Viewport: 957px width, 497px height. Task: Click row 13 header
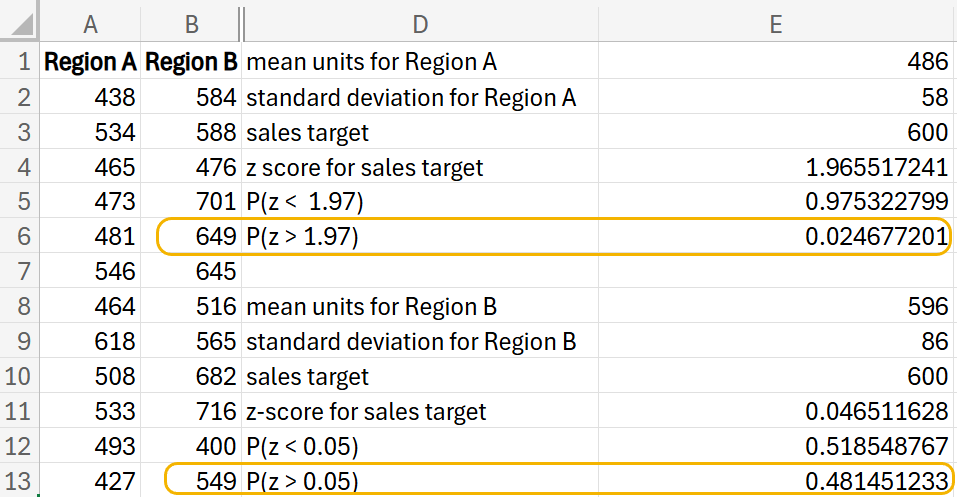click(x=20, y=481)
